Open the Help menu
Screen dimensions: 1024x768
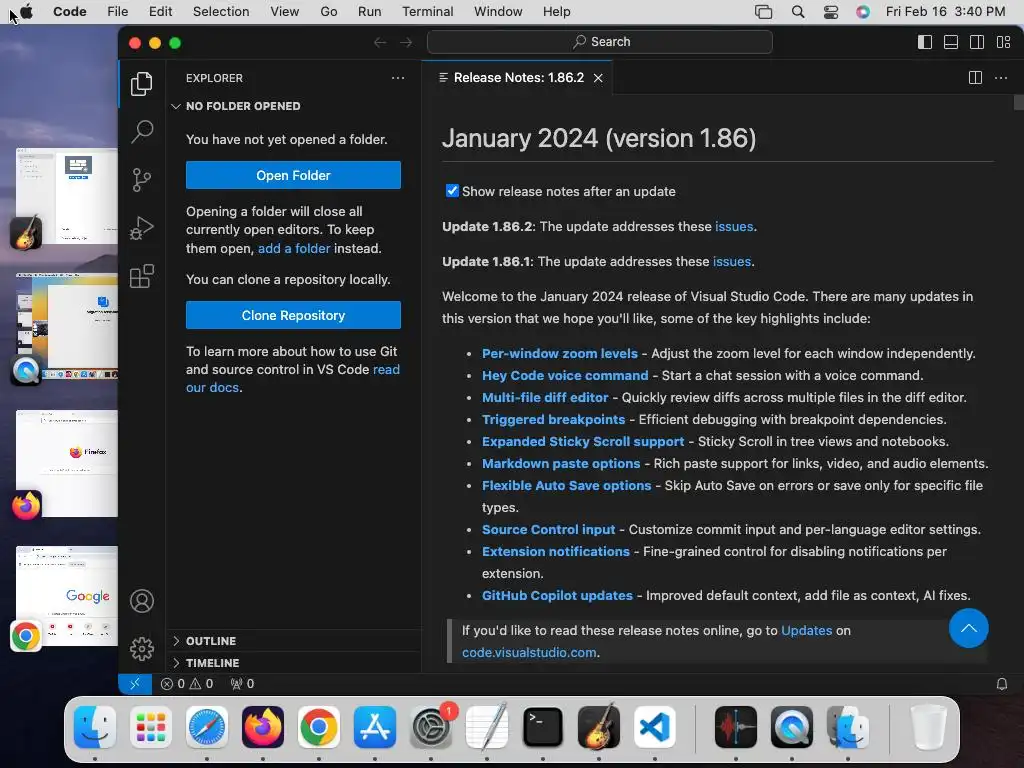(x=556, y=12)
